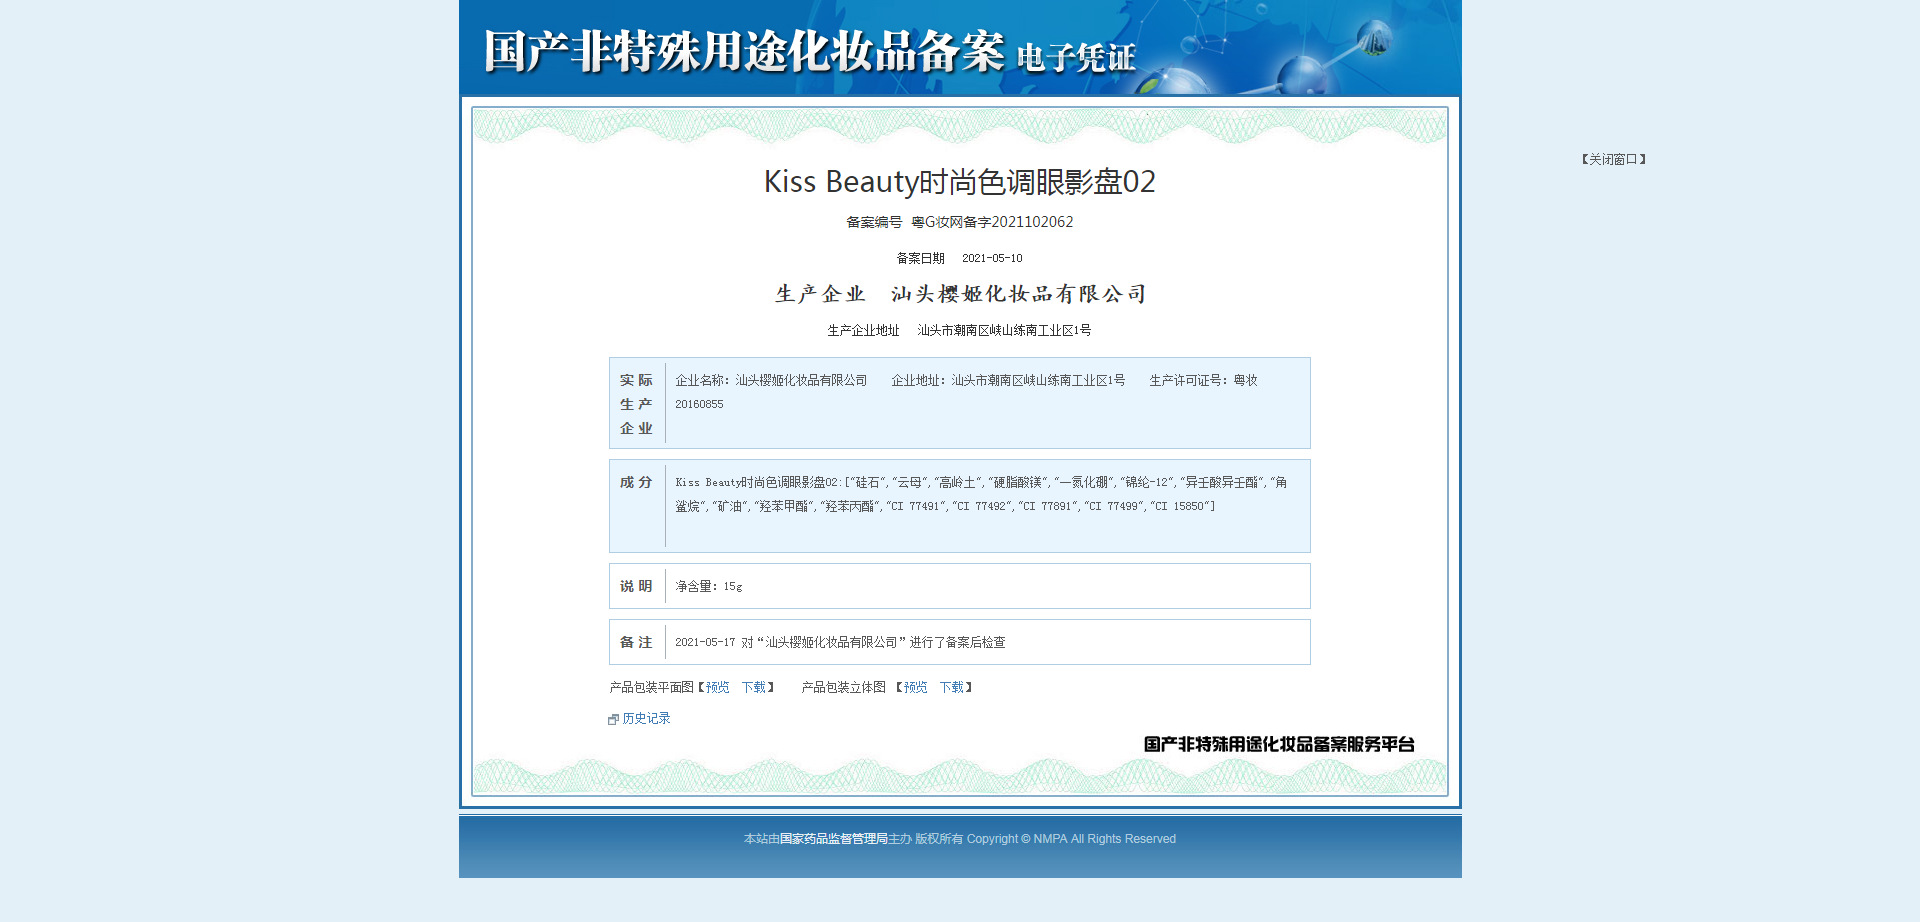Close the window via 关闭窗口

click(1613, 159)
